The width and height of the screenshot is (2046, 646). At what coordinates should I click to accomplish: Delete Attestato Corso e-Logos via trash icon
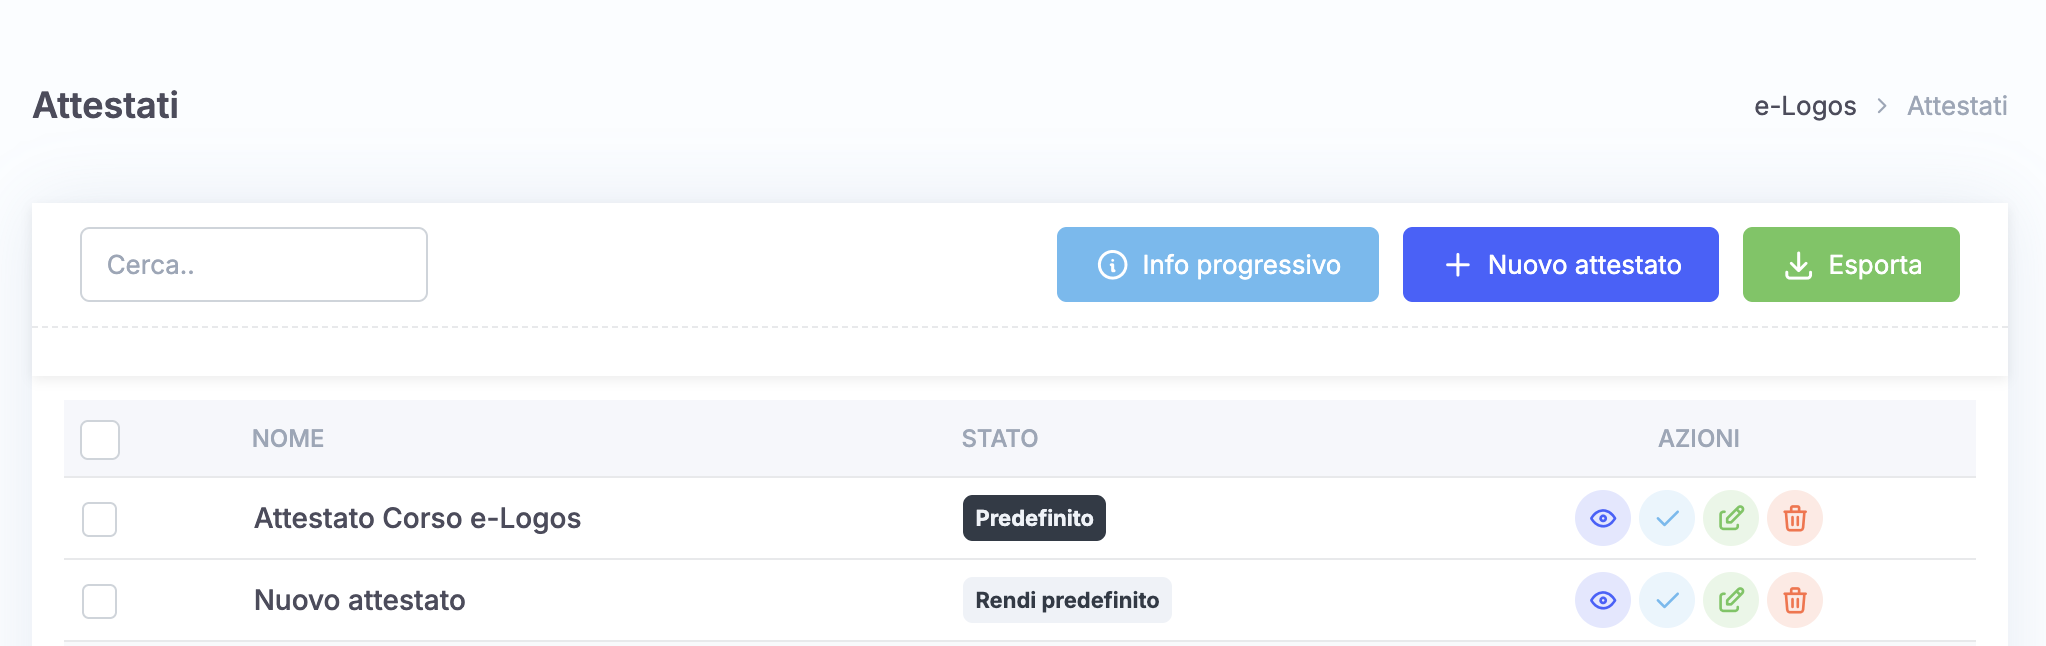pos(1795,518)
